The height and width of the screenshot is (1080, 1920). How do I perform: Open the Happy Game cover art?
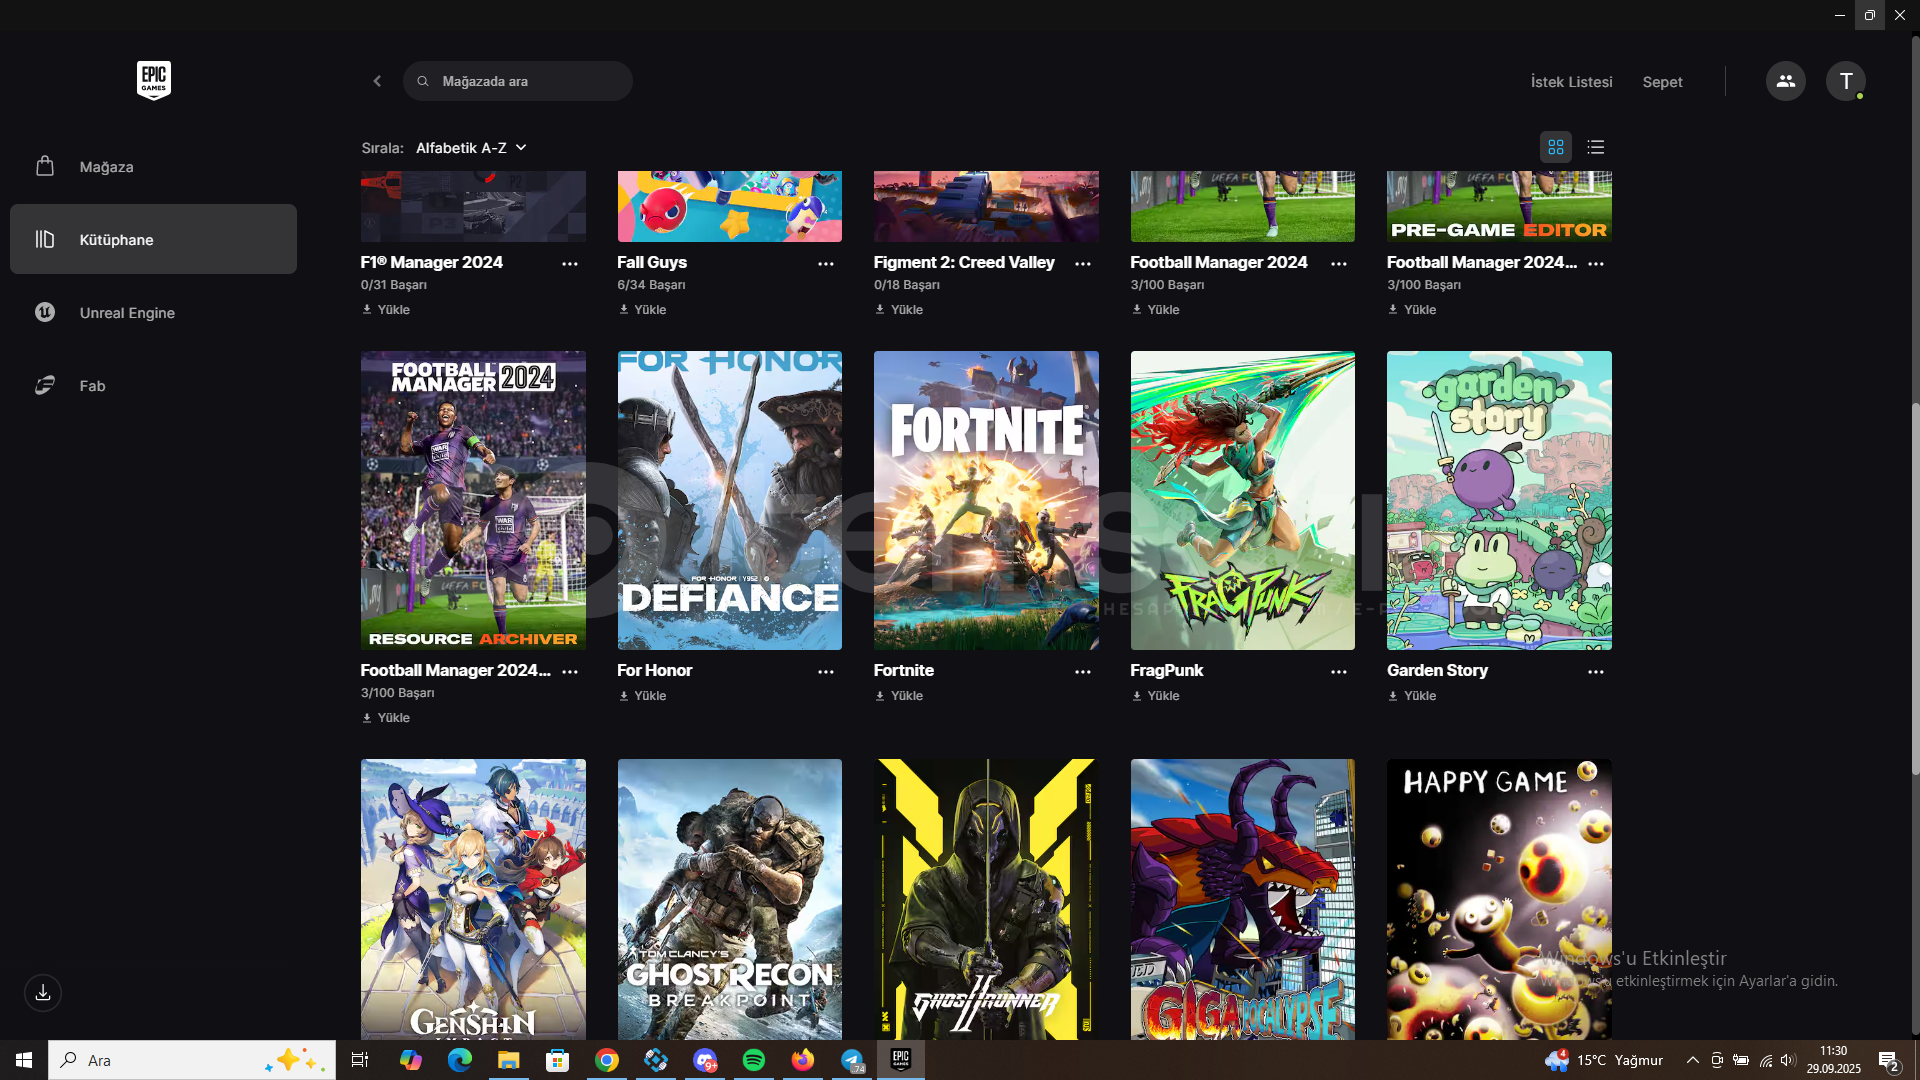click(1499, 899)
